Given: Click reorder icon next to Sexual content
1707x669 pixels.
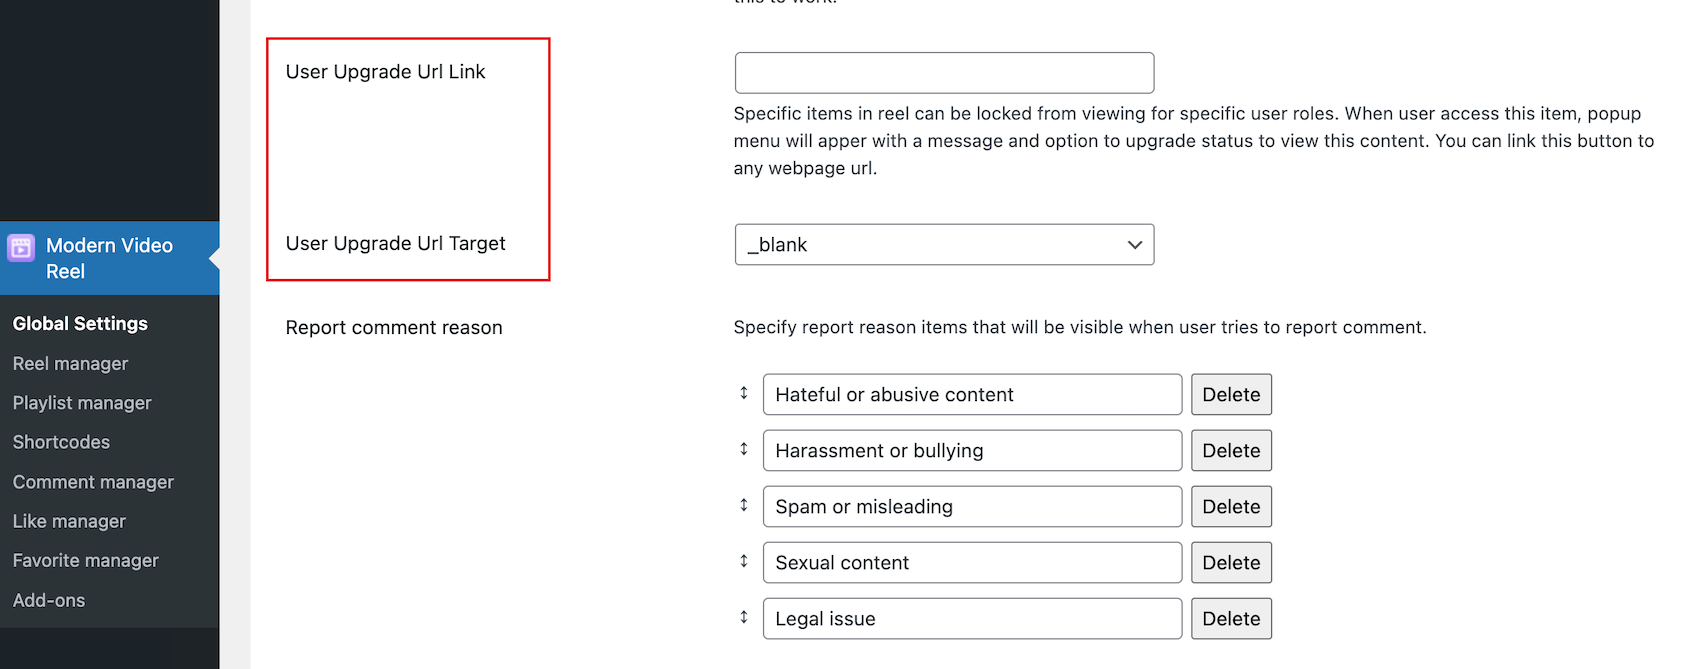Looking at the screenshot, I should (x=744, y=561).
